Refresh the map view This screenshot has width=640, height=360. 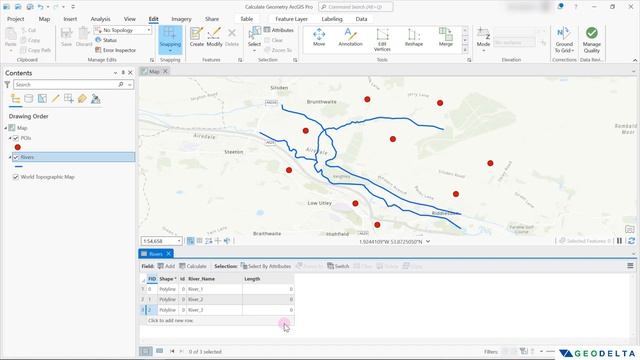tap(631, 241)
